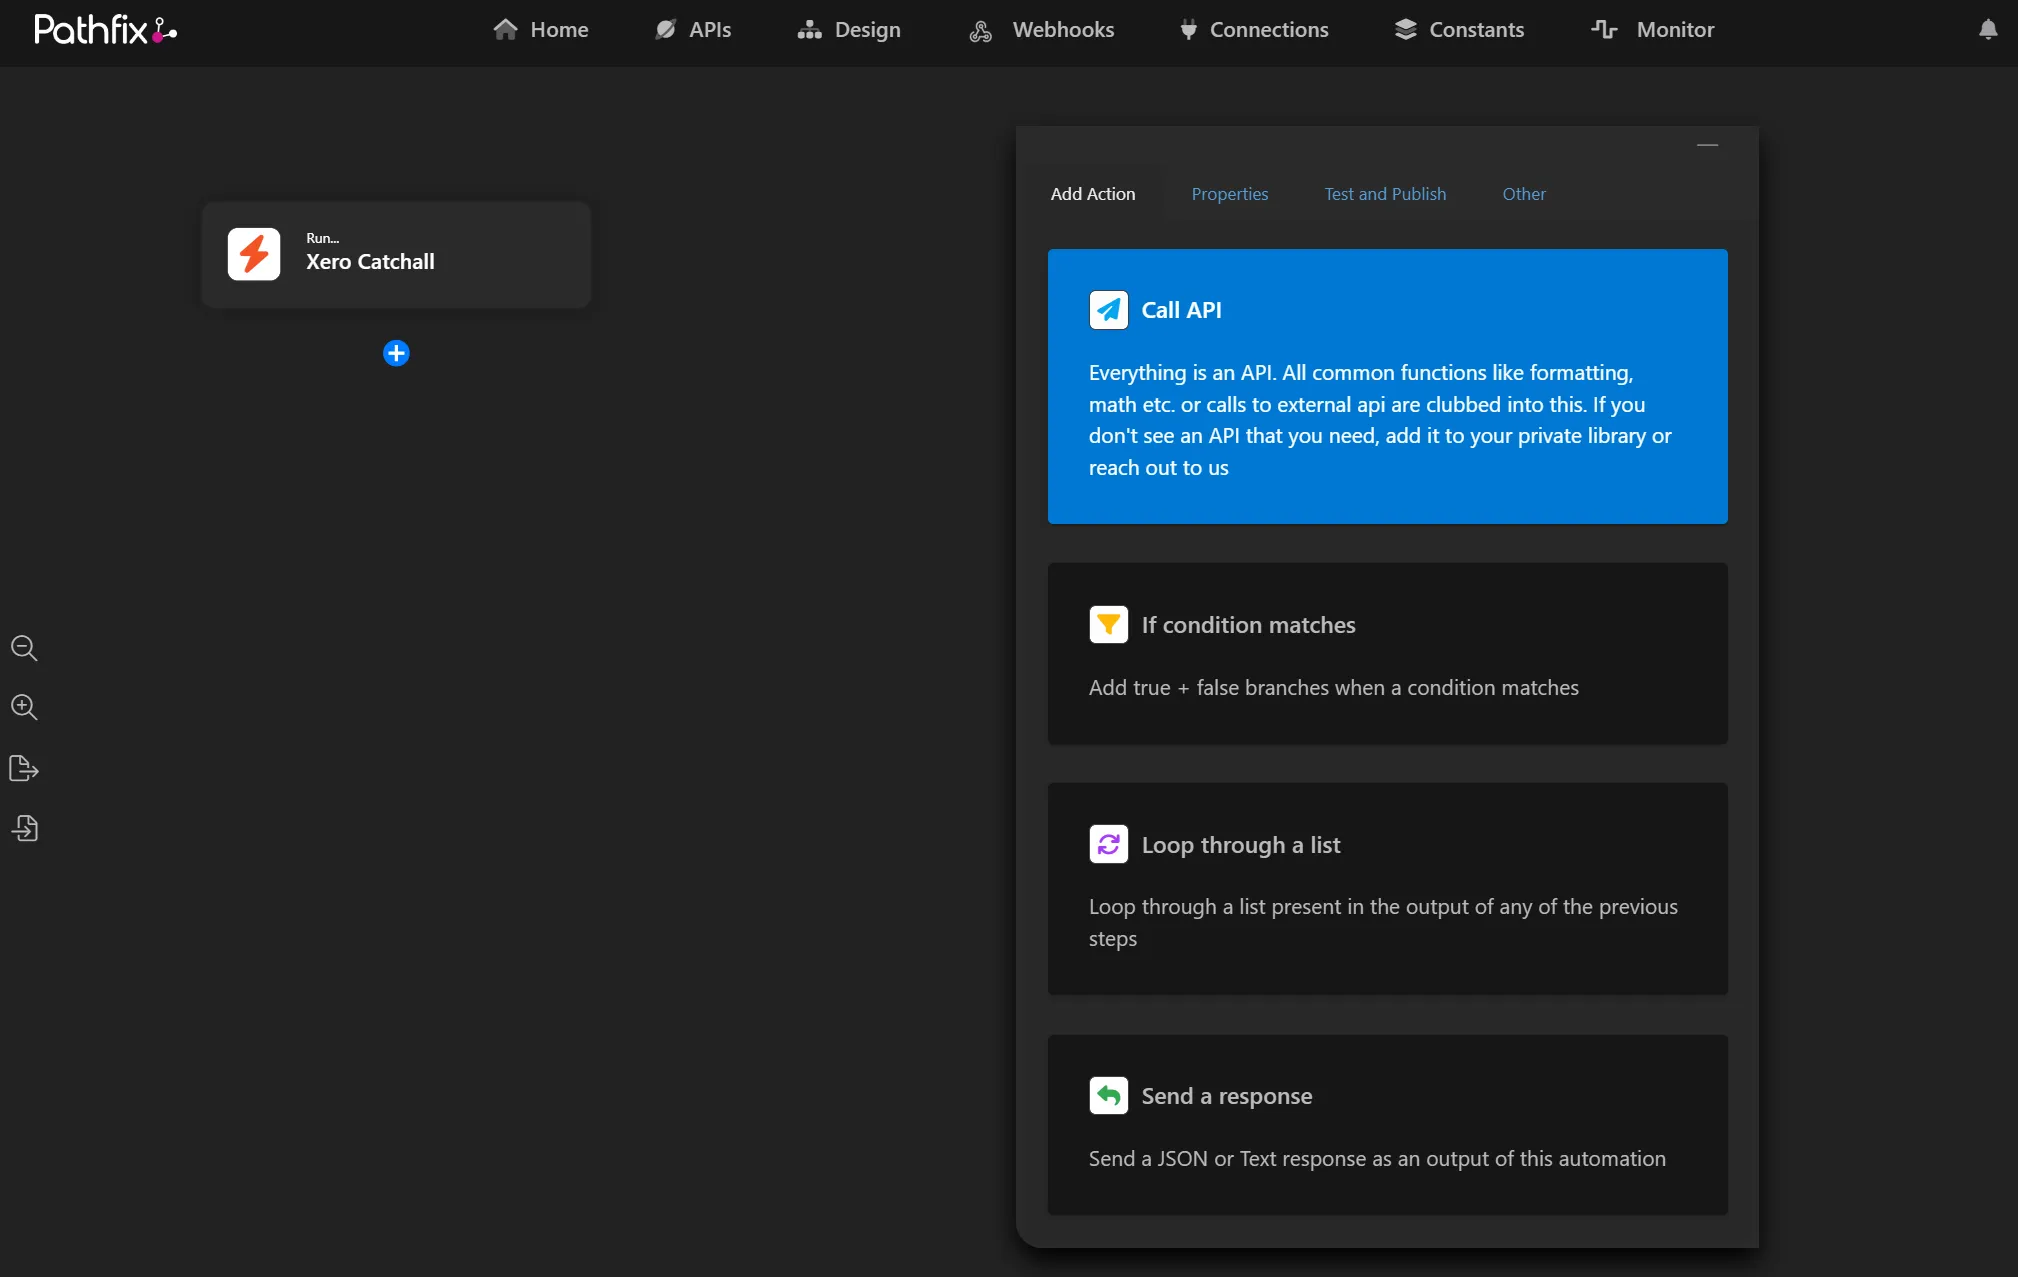Choose the Call API action card
This screenshot has width=2018, height=1277.
(1387, 386)
